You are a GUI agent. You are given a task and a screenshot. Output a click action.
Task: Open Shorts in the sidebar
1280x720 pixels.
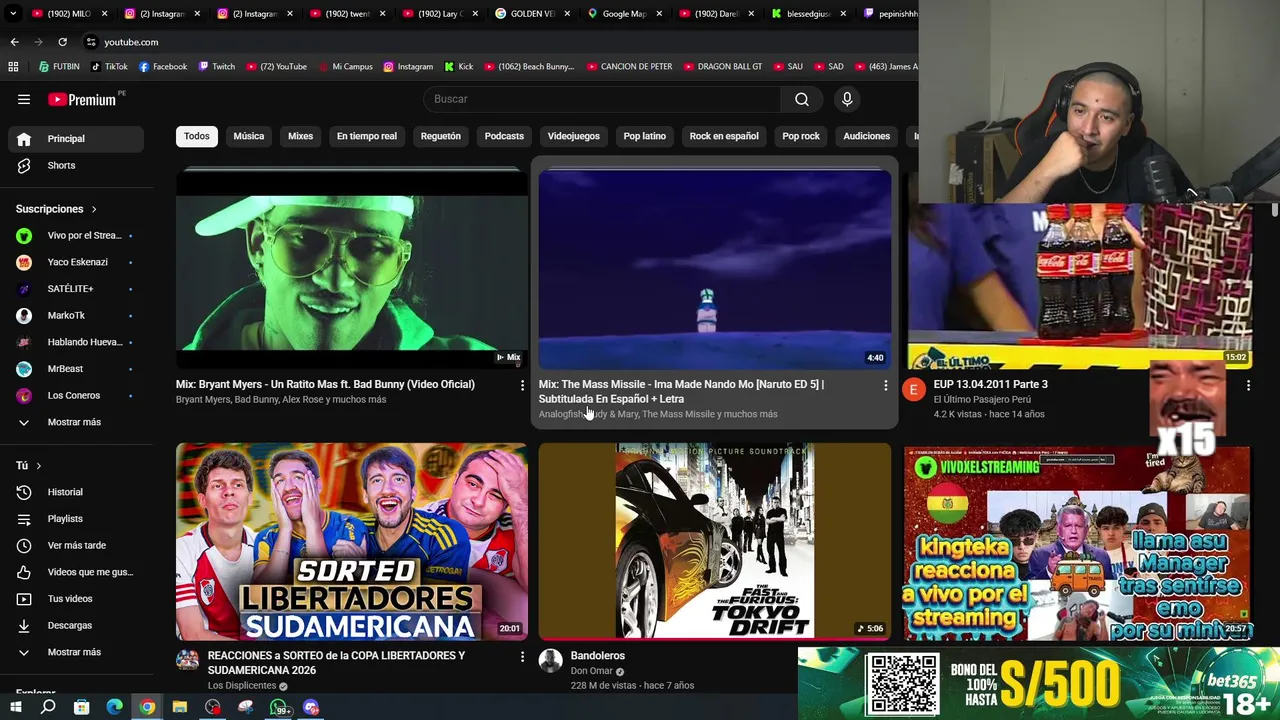click(x=76, y=165)
